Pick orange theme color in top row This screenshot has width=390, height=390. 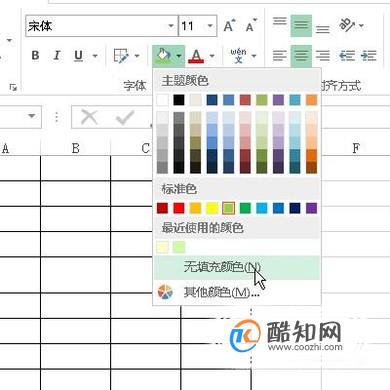(311, 100)
